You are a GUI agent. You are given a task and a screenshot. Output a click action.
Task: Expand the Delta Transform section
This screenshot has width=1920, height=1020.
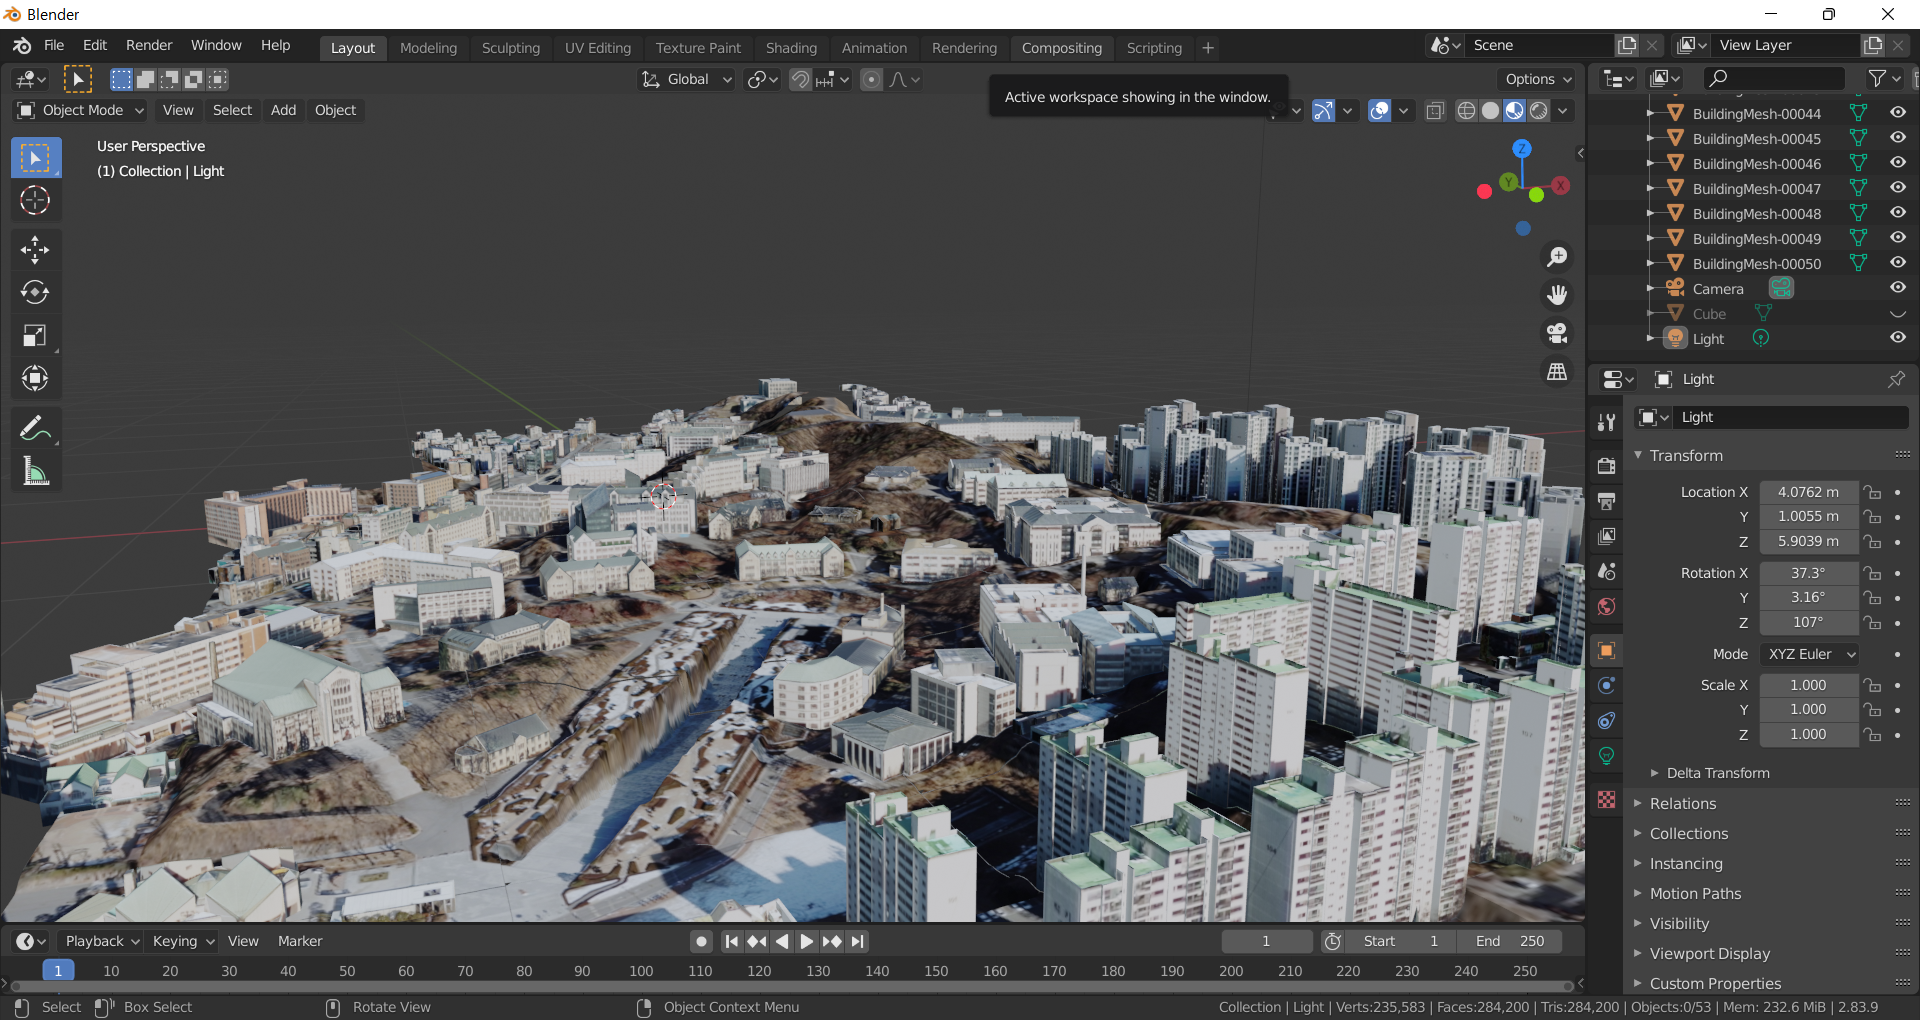(1718, 773)
